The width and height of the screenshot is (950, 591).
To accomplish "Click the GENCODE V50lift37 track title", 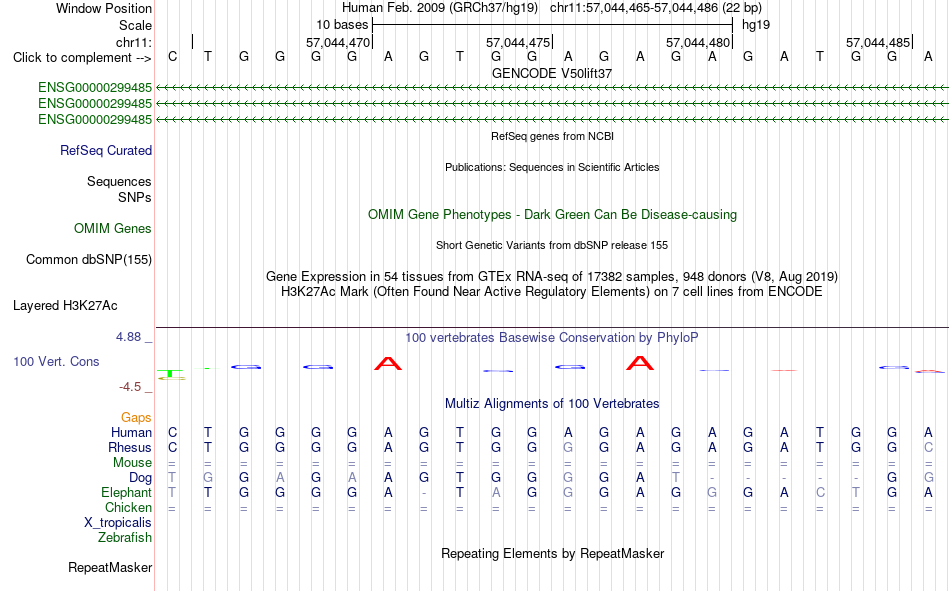I will [552, 73].
